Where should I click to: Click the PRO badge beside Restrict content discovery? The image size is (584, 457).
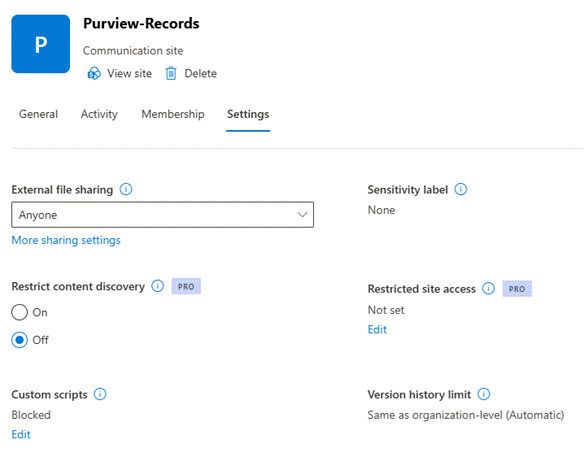186,286
